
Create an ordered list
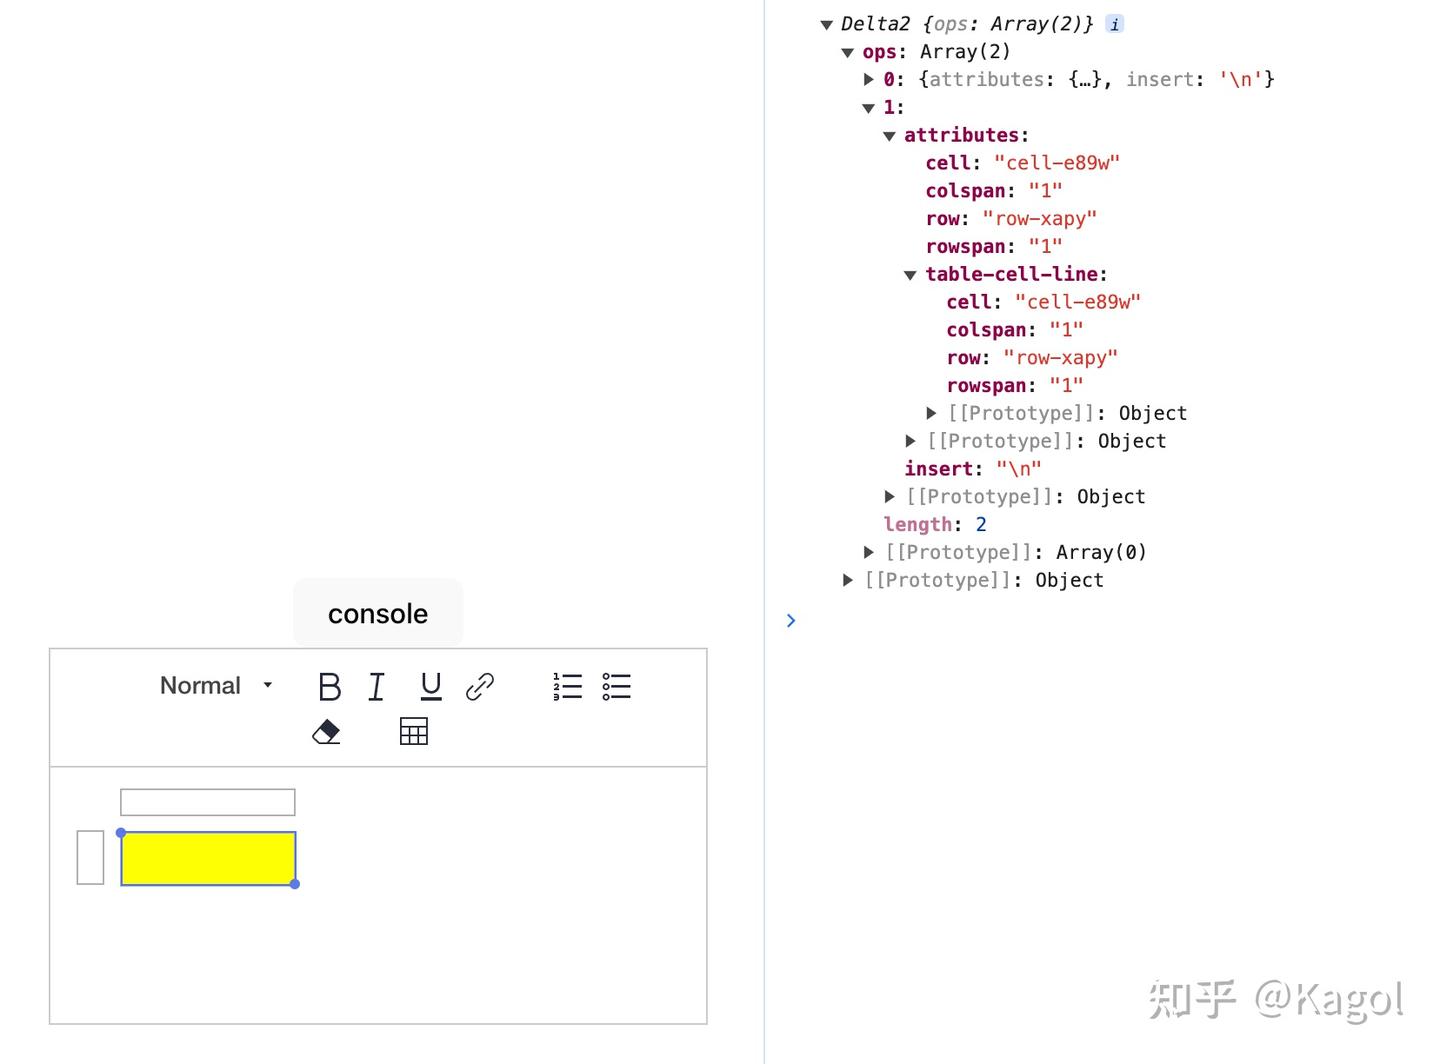pos(566,686)
